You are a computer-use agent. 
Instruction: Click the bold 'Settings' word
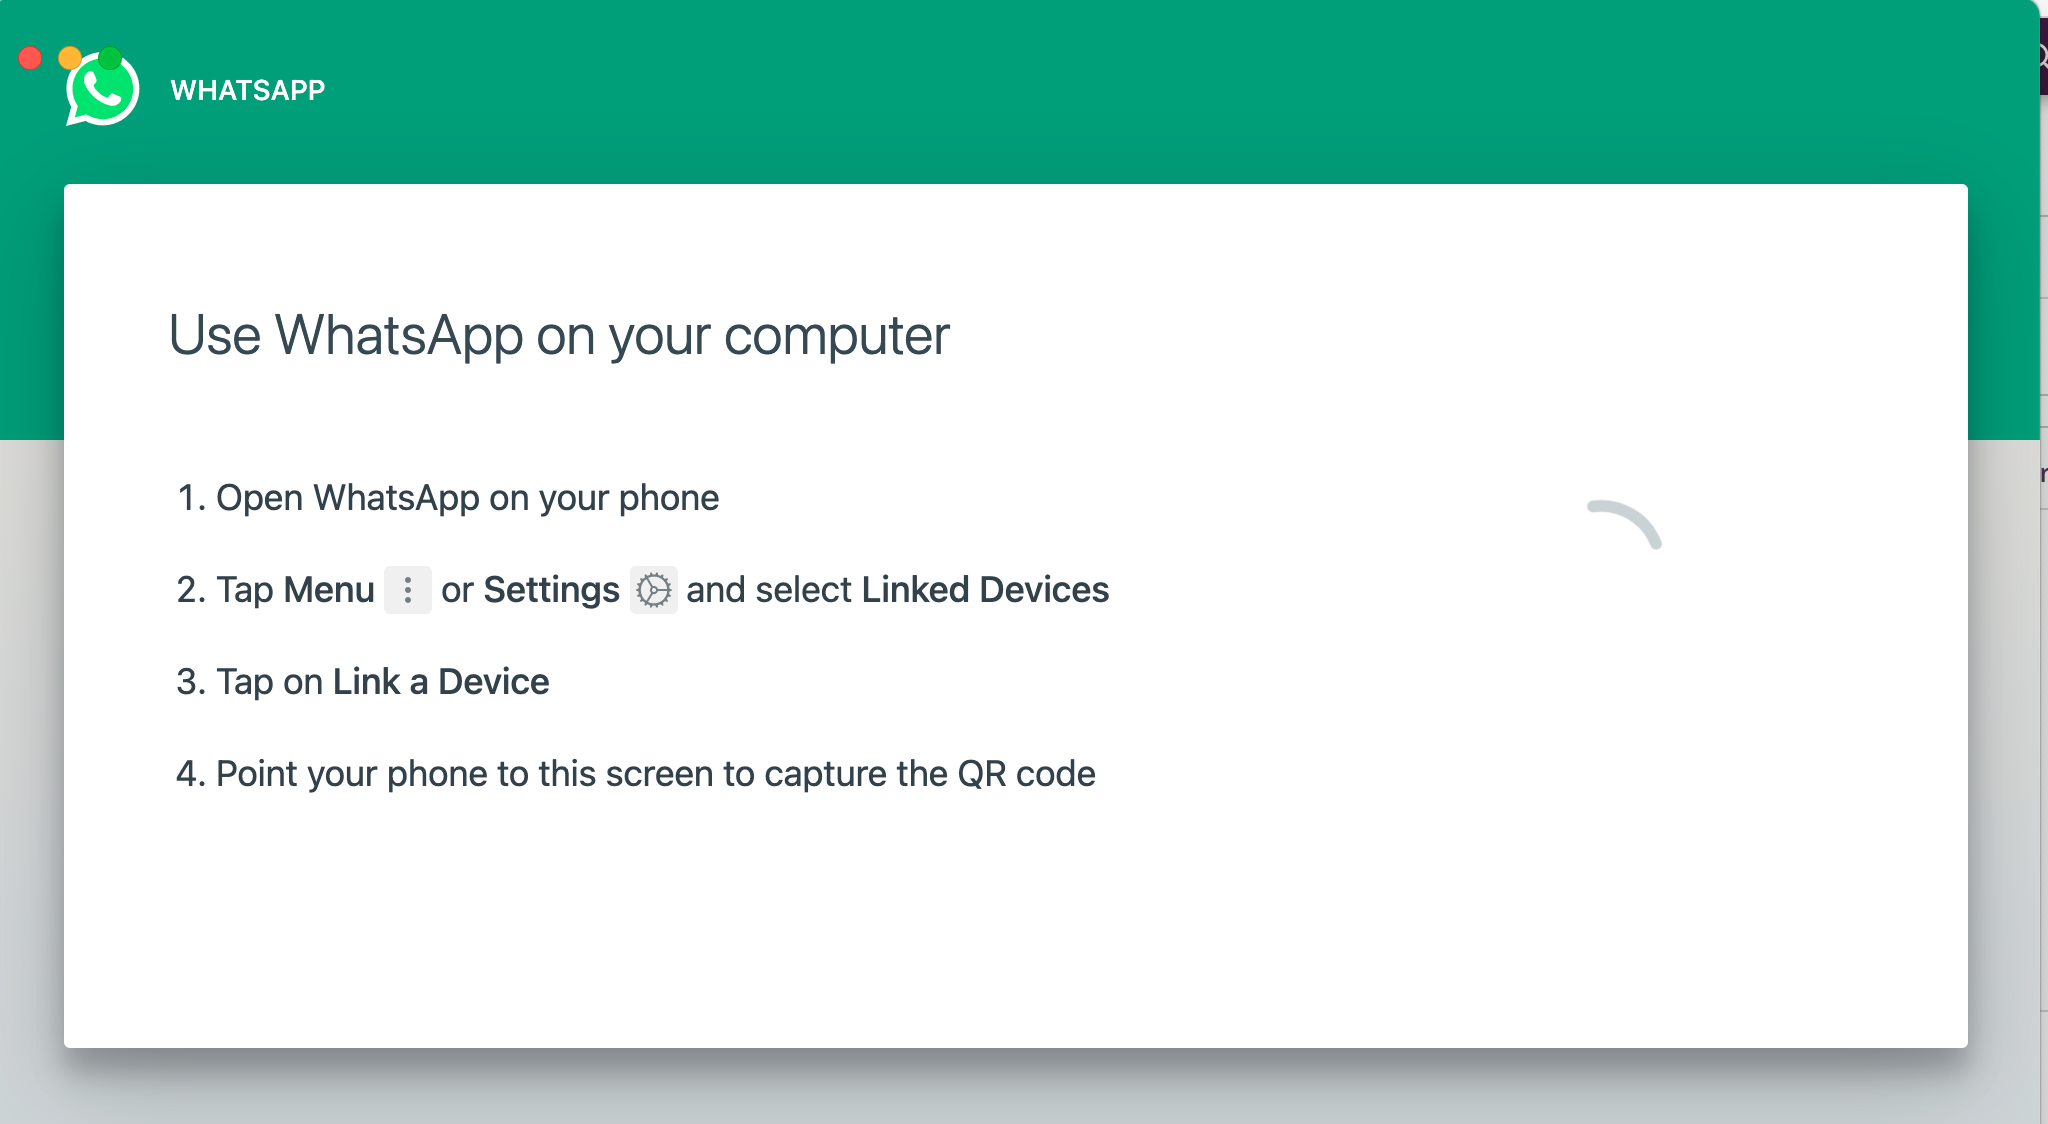(551, 590)
